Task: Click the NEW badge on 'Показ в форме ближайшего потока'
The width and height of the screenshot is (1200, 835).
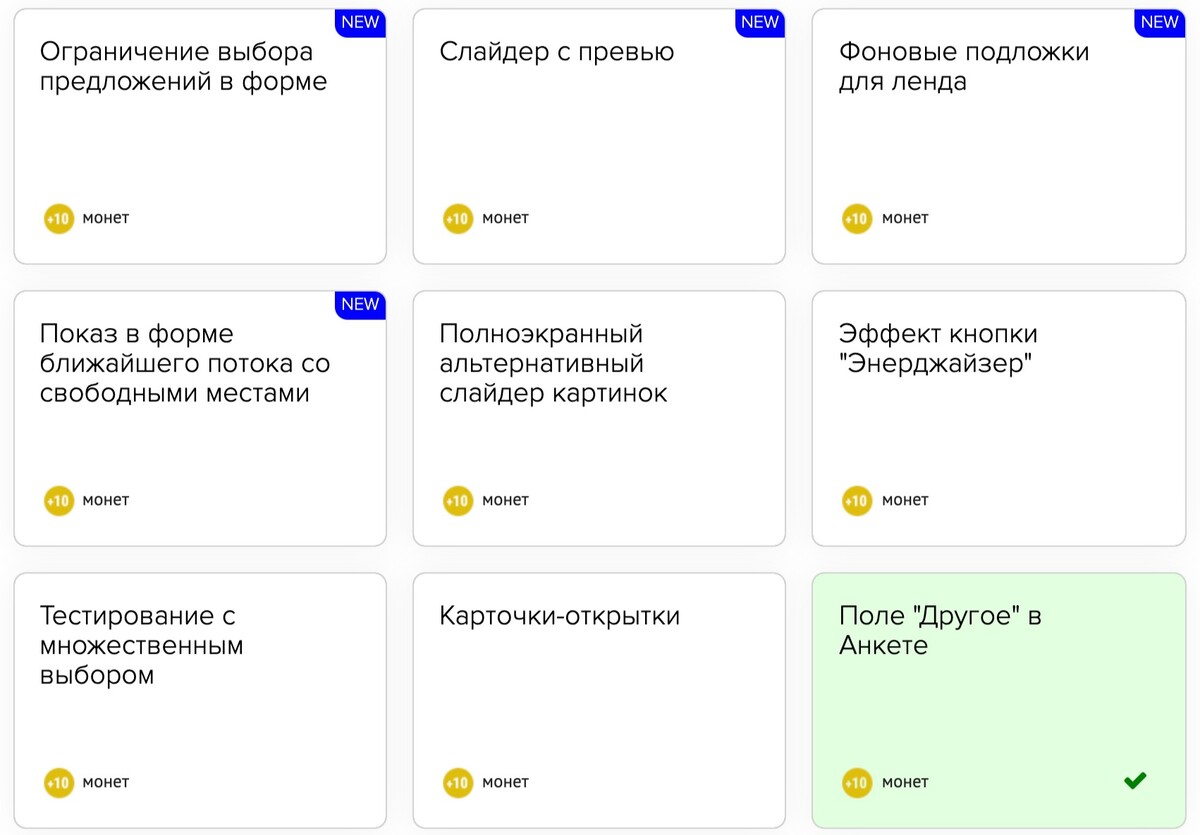Action: (361, 305)
